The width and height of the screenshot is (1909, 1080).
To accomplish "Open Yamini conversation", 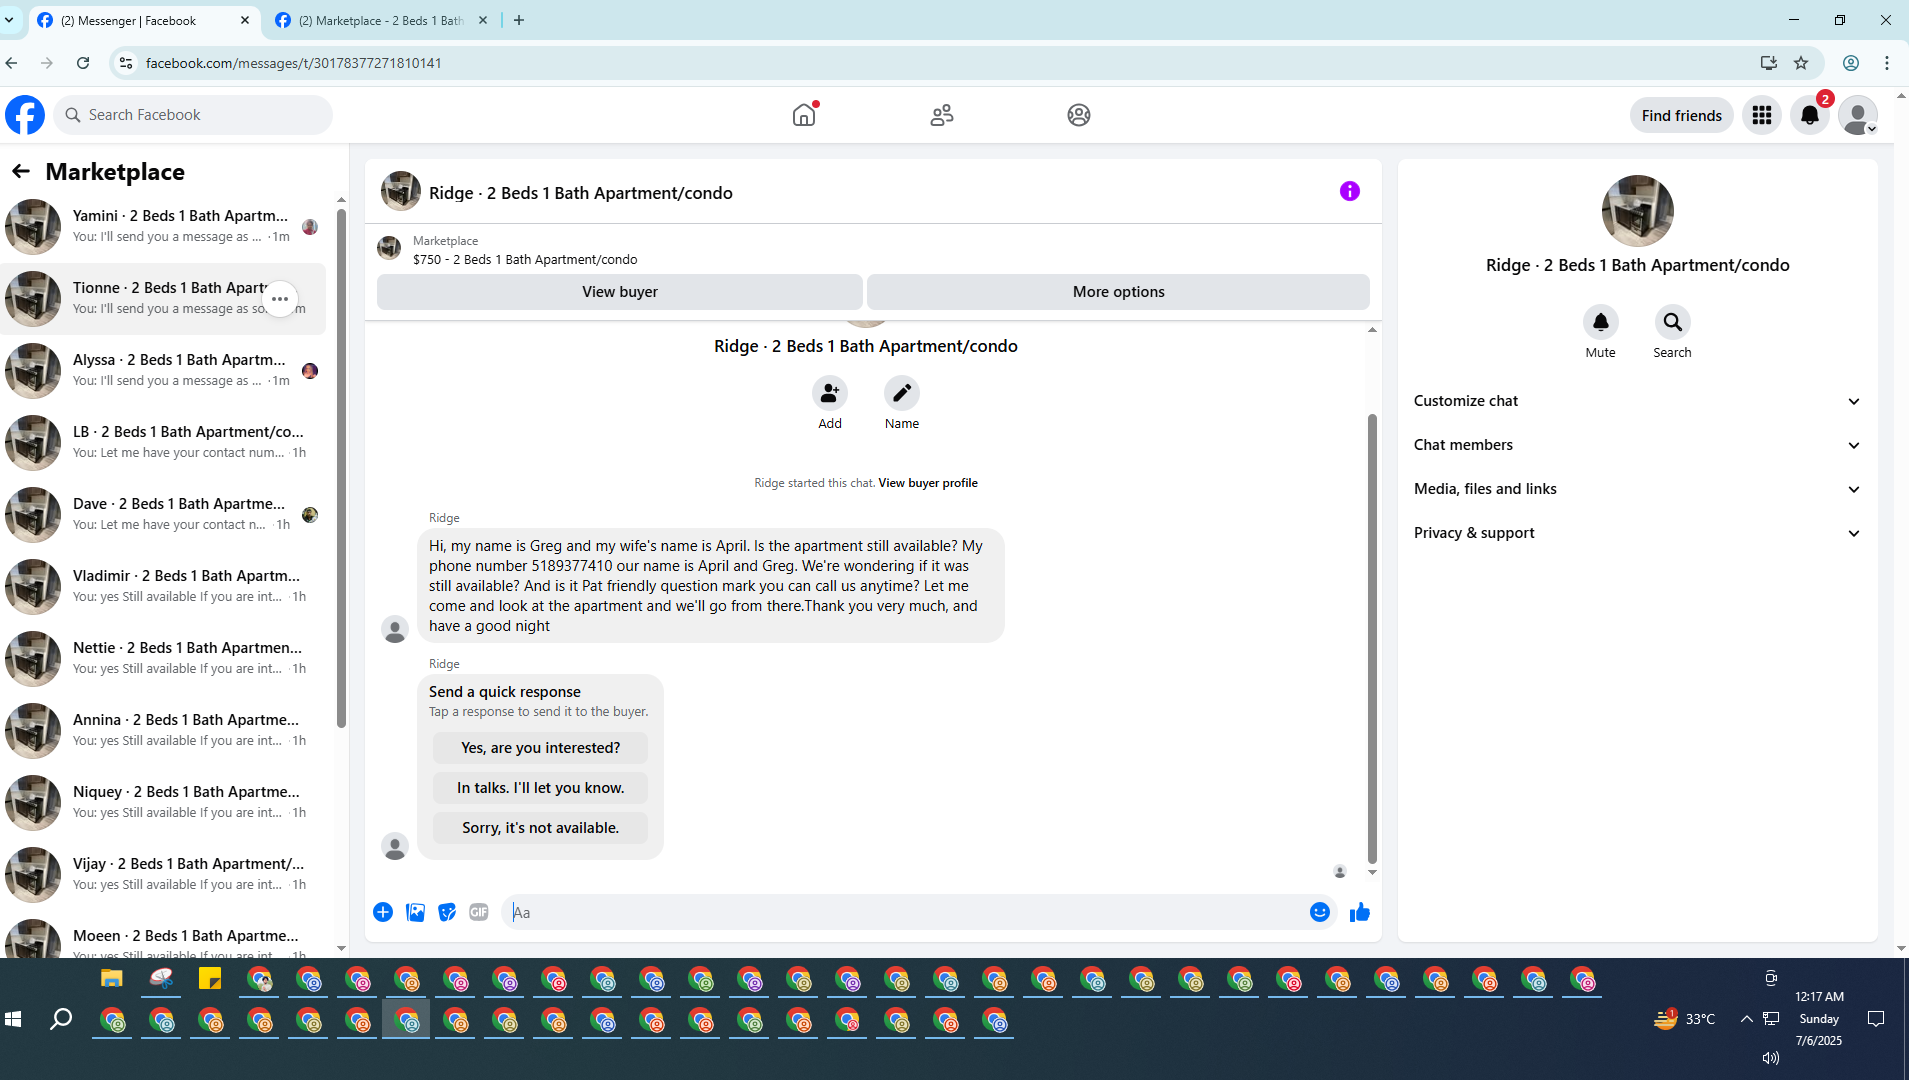I will click(x=163, y=227).
